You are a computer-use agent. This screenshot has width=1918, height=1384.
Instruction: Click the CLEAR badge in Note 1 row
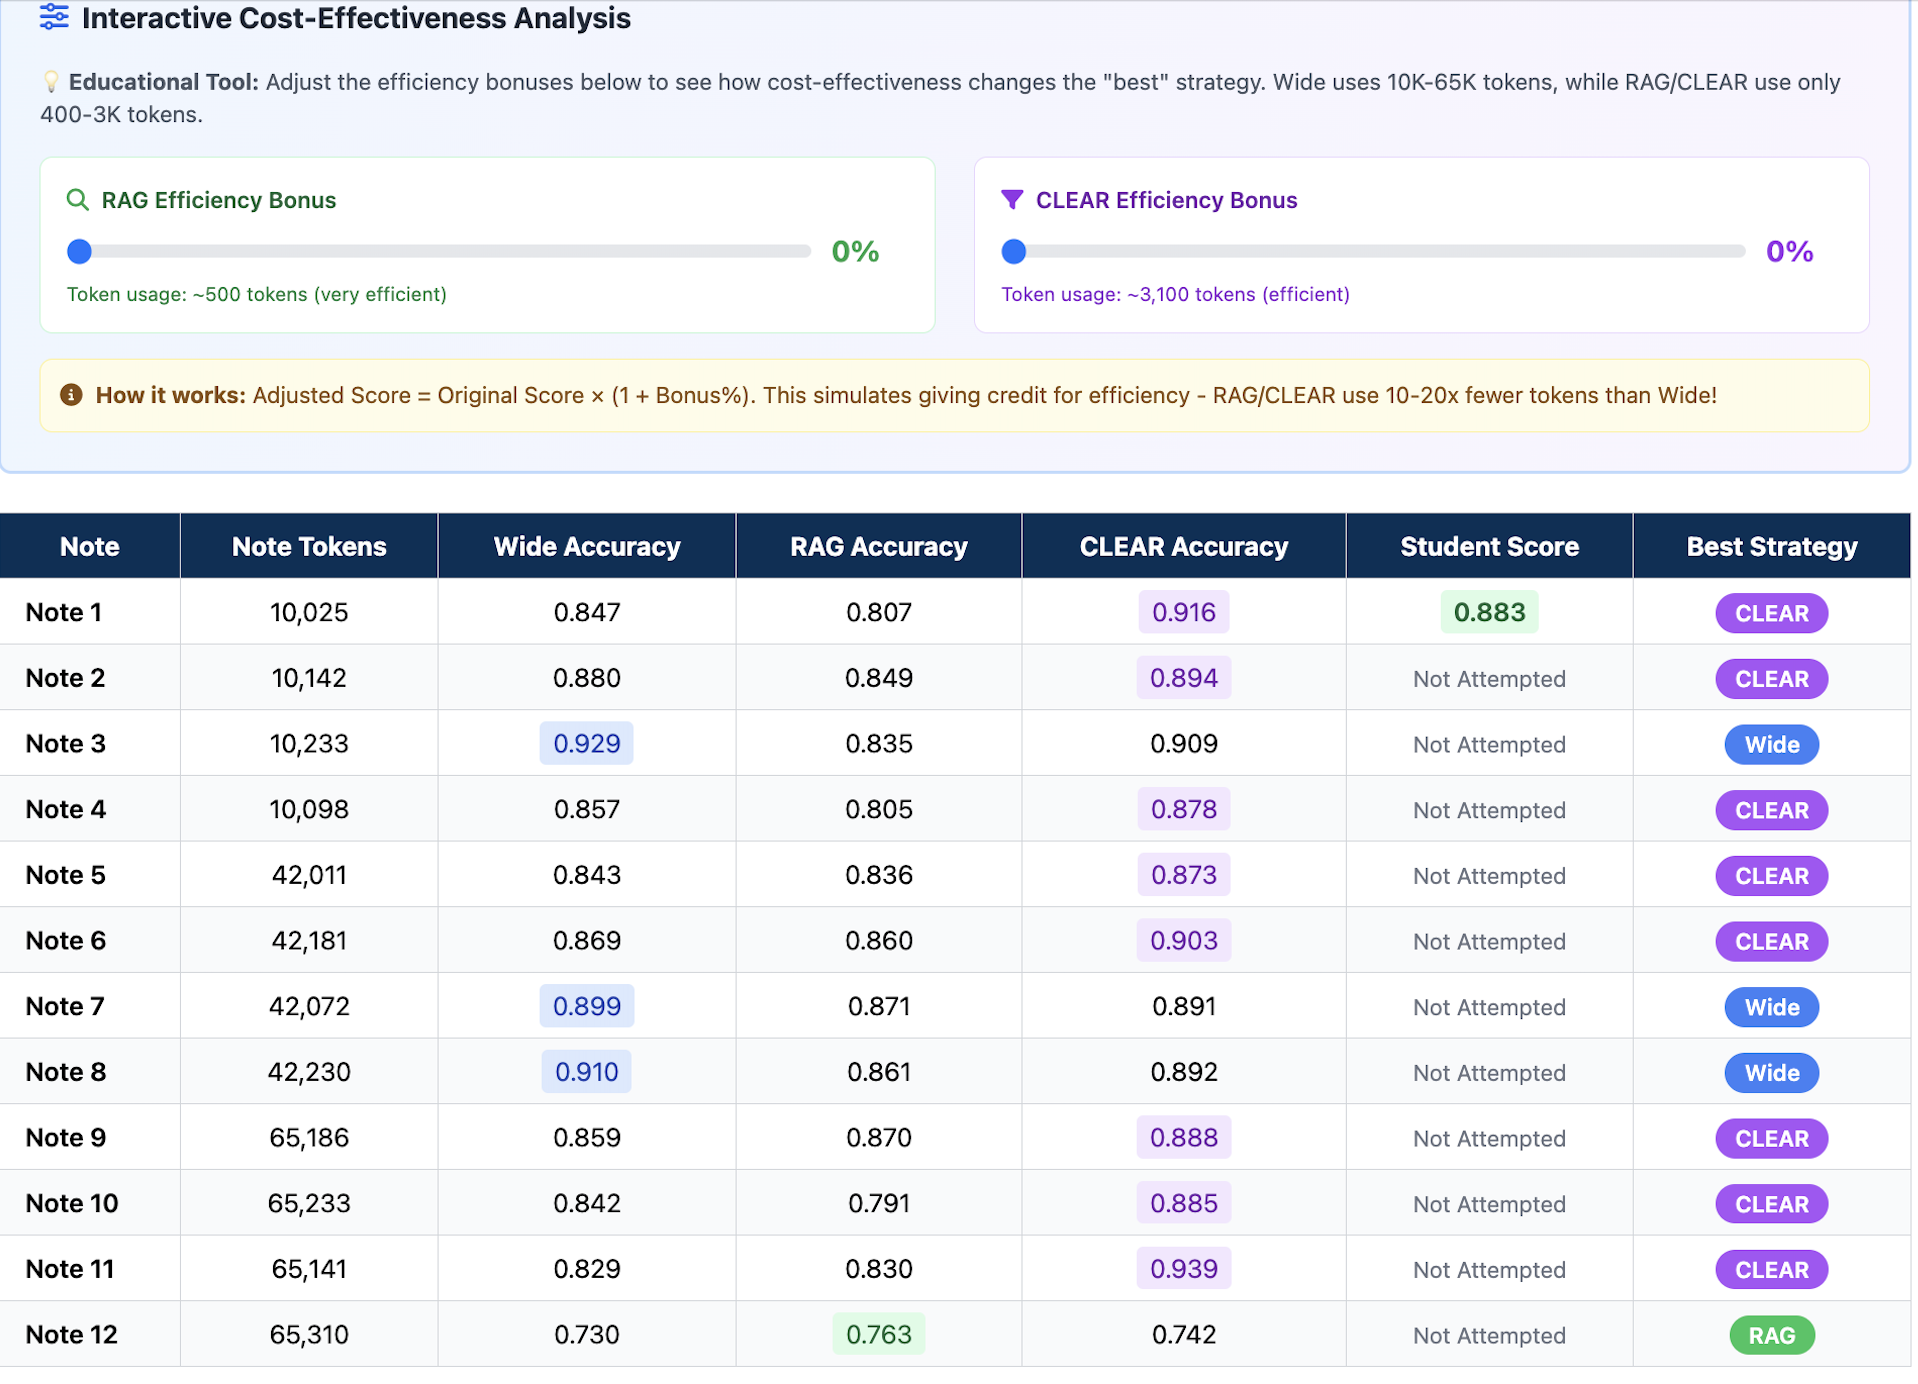pyautogui.click(x=1771, y=613)
